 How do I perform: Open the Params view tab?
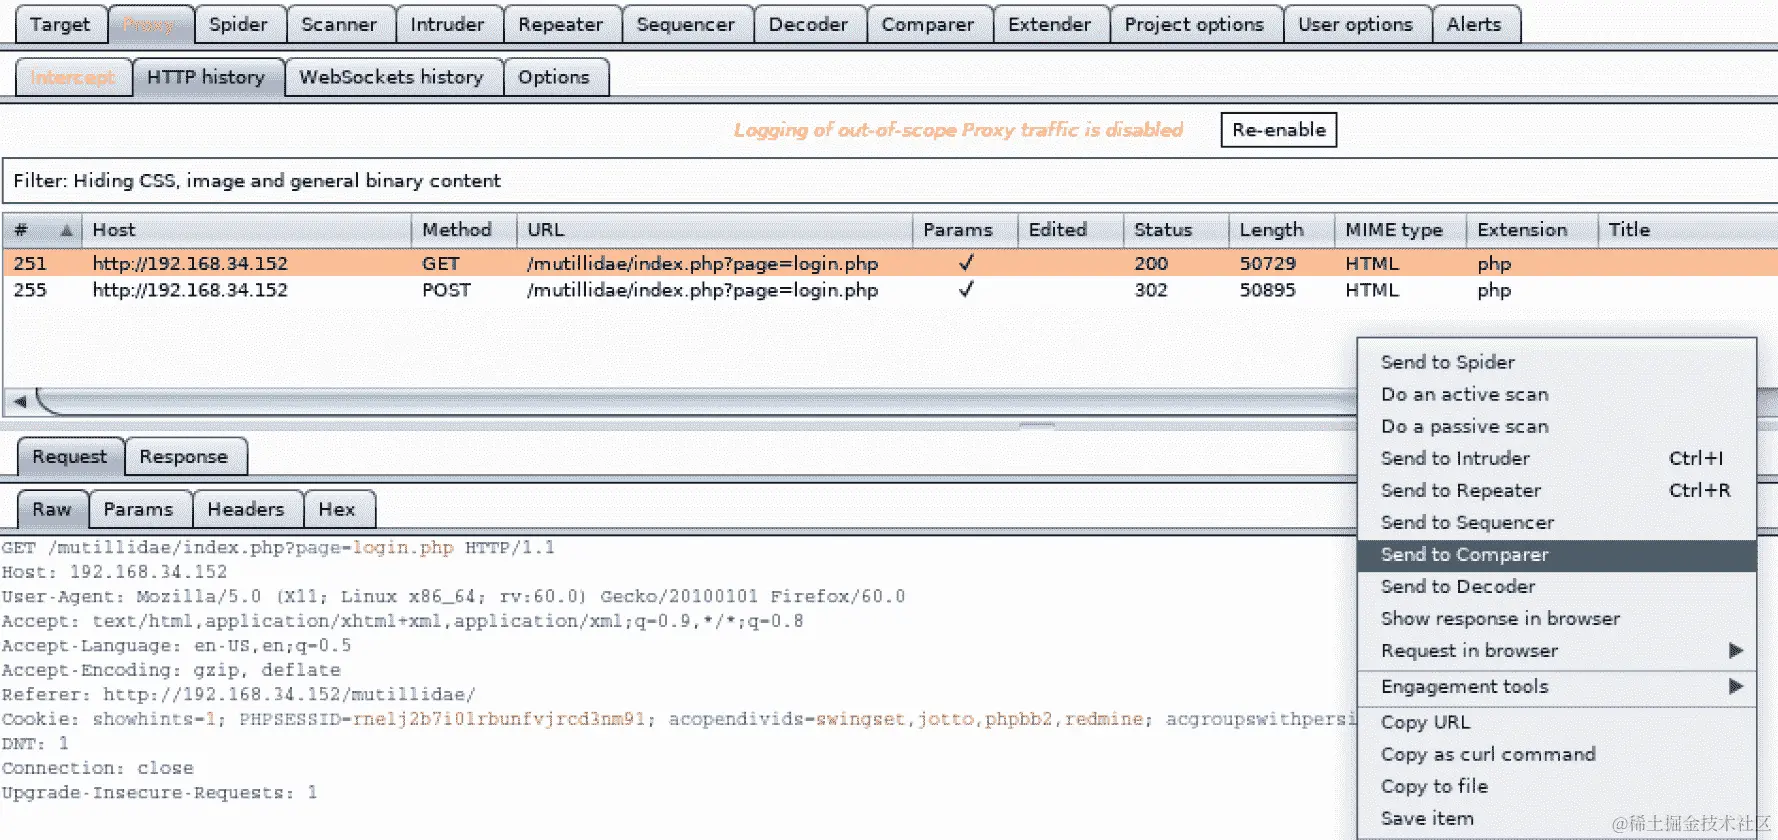(x=138, y=510)
